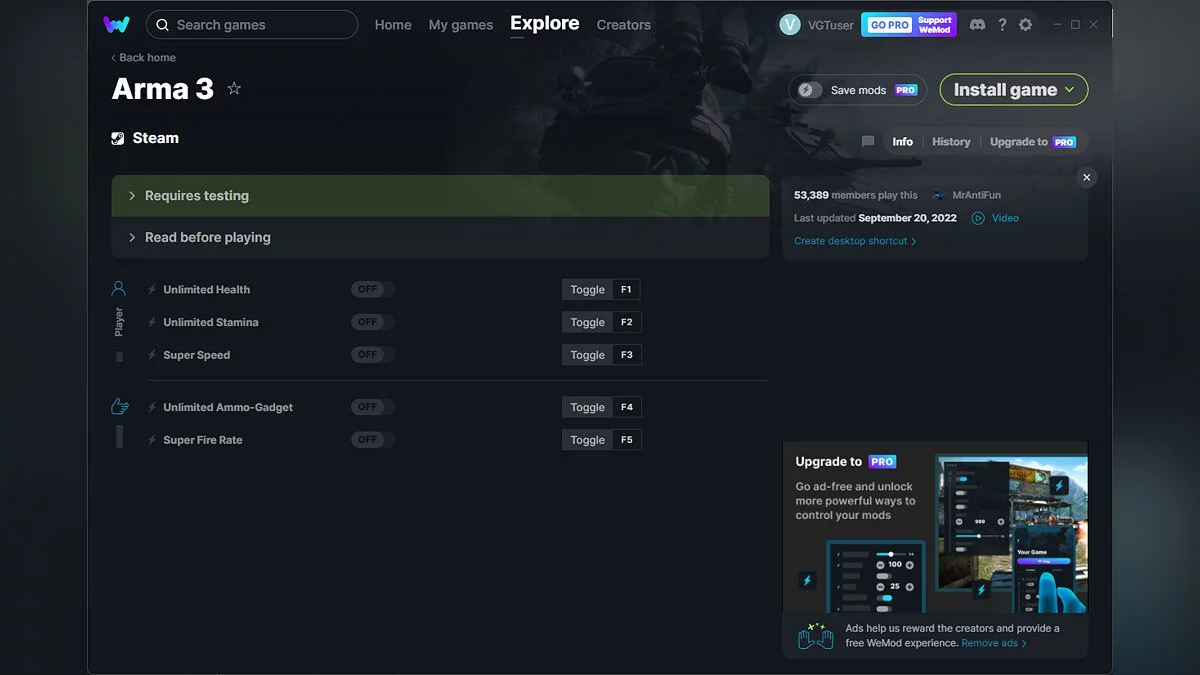This screenshot has width=1200, height=675.
Task: Click the WeMod logo icon
Action: [x=116, y=24]
